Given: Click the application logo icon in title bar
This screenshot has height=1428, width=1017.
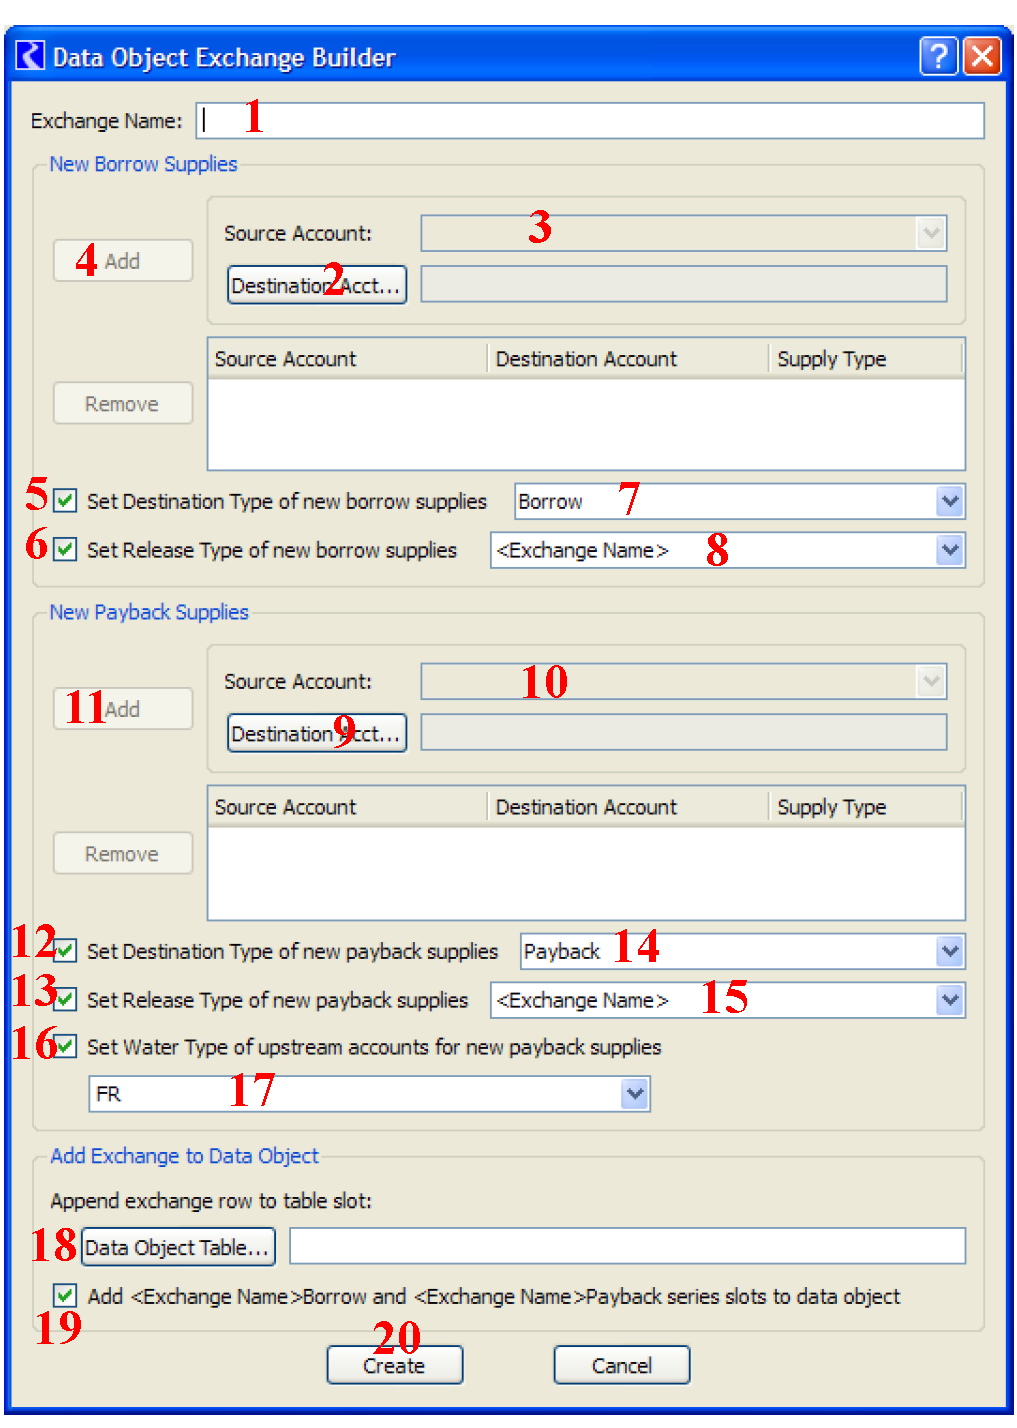Looking at the screenshot, I should click(30, 56).
